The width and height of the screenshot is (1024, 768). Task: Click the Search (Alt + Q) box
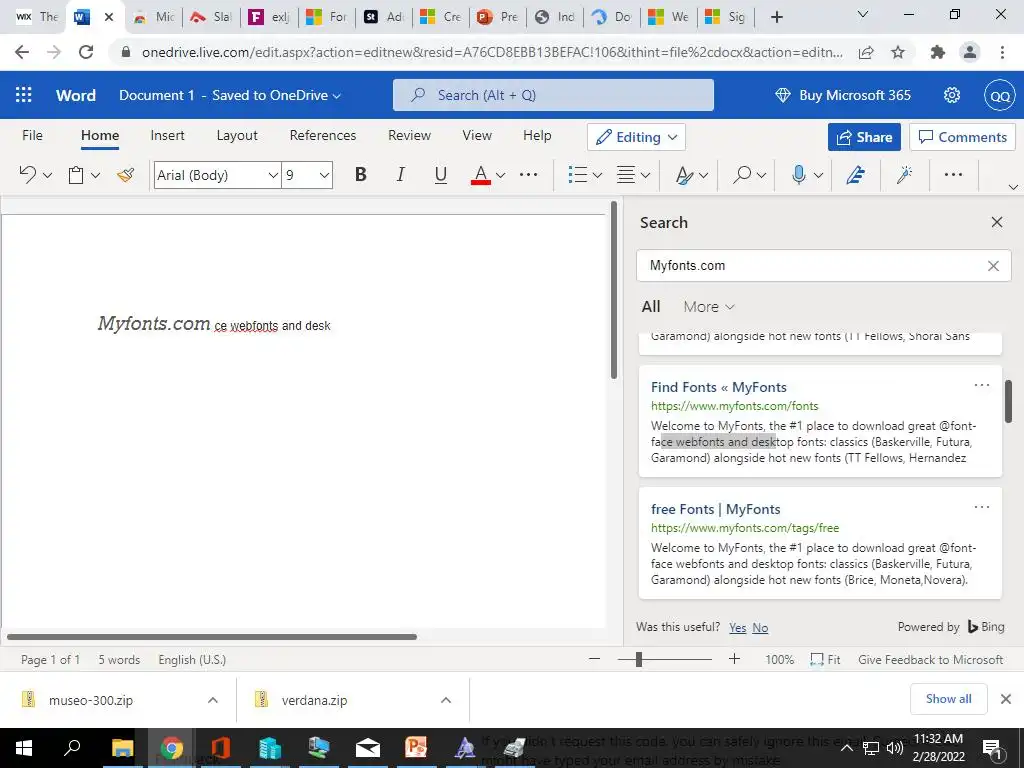[553, 95]
